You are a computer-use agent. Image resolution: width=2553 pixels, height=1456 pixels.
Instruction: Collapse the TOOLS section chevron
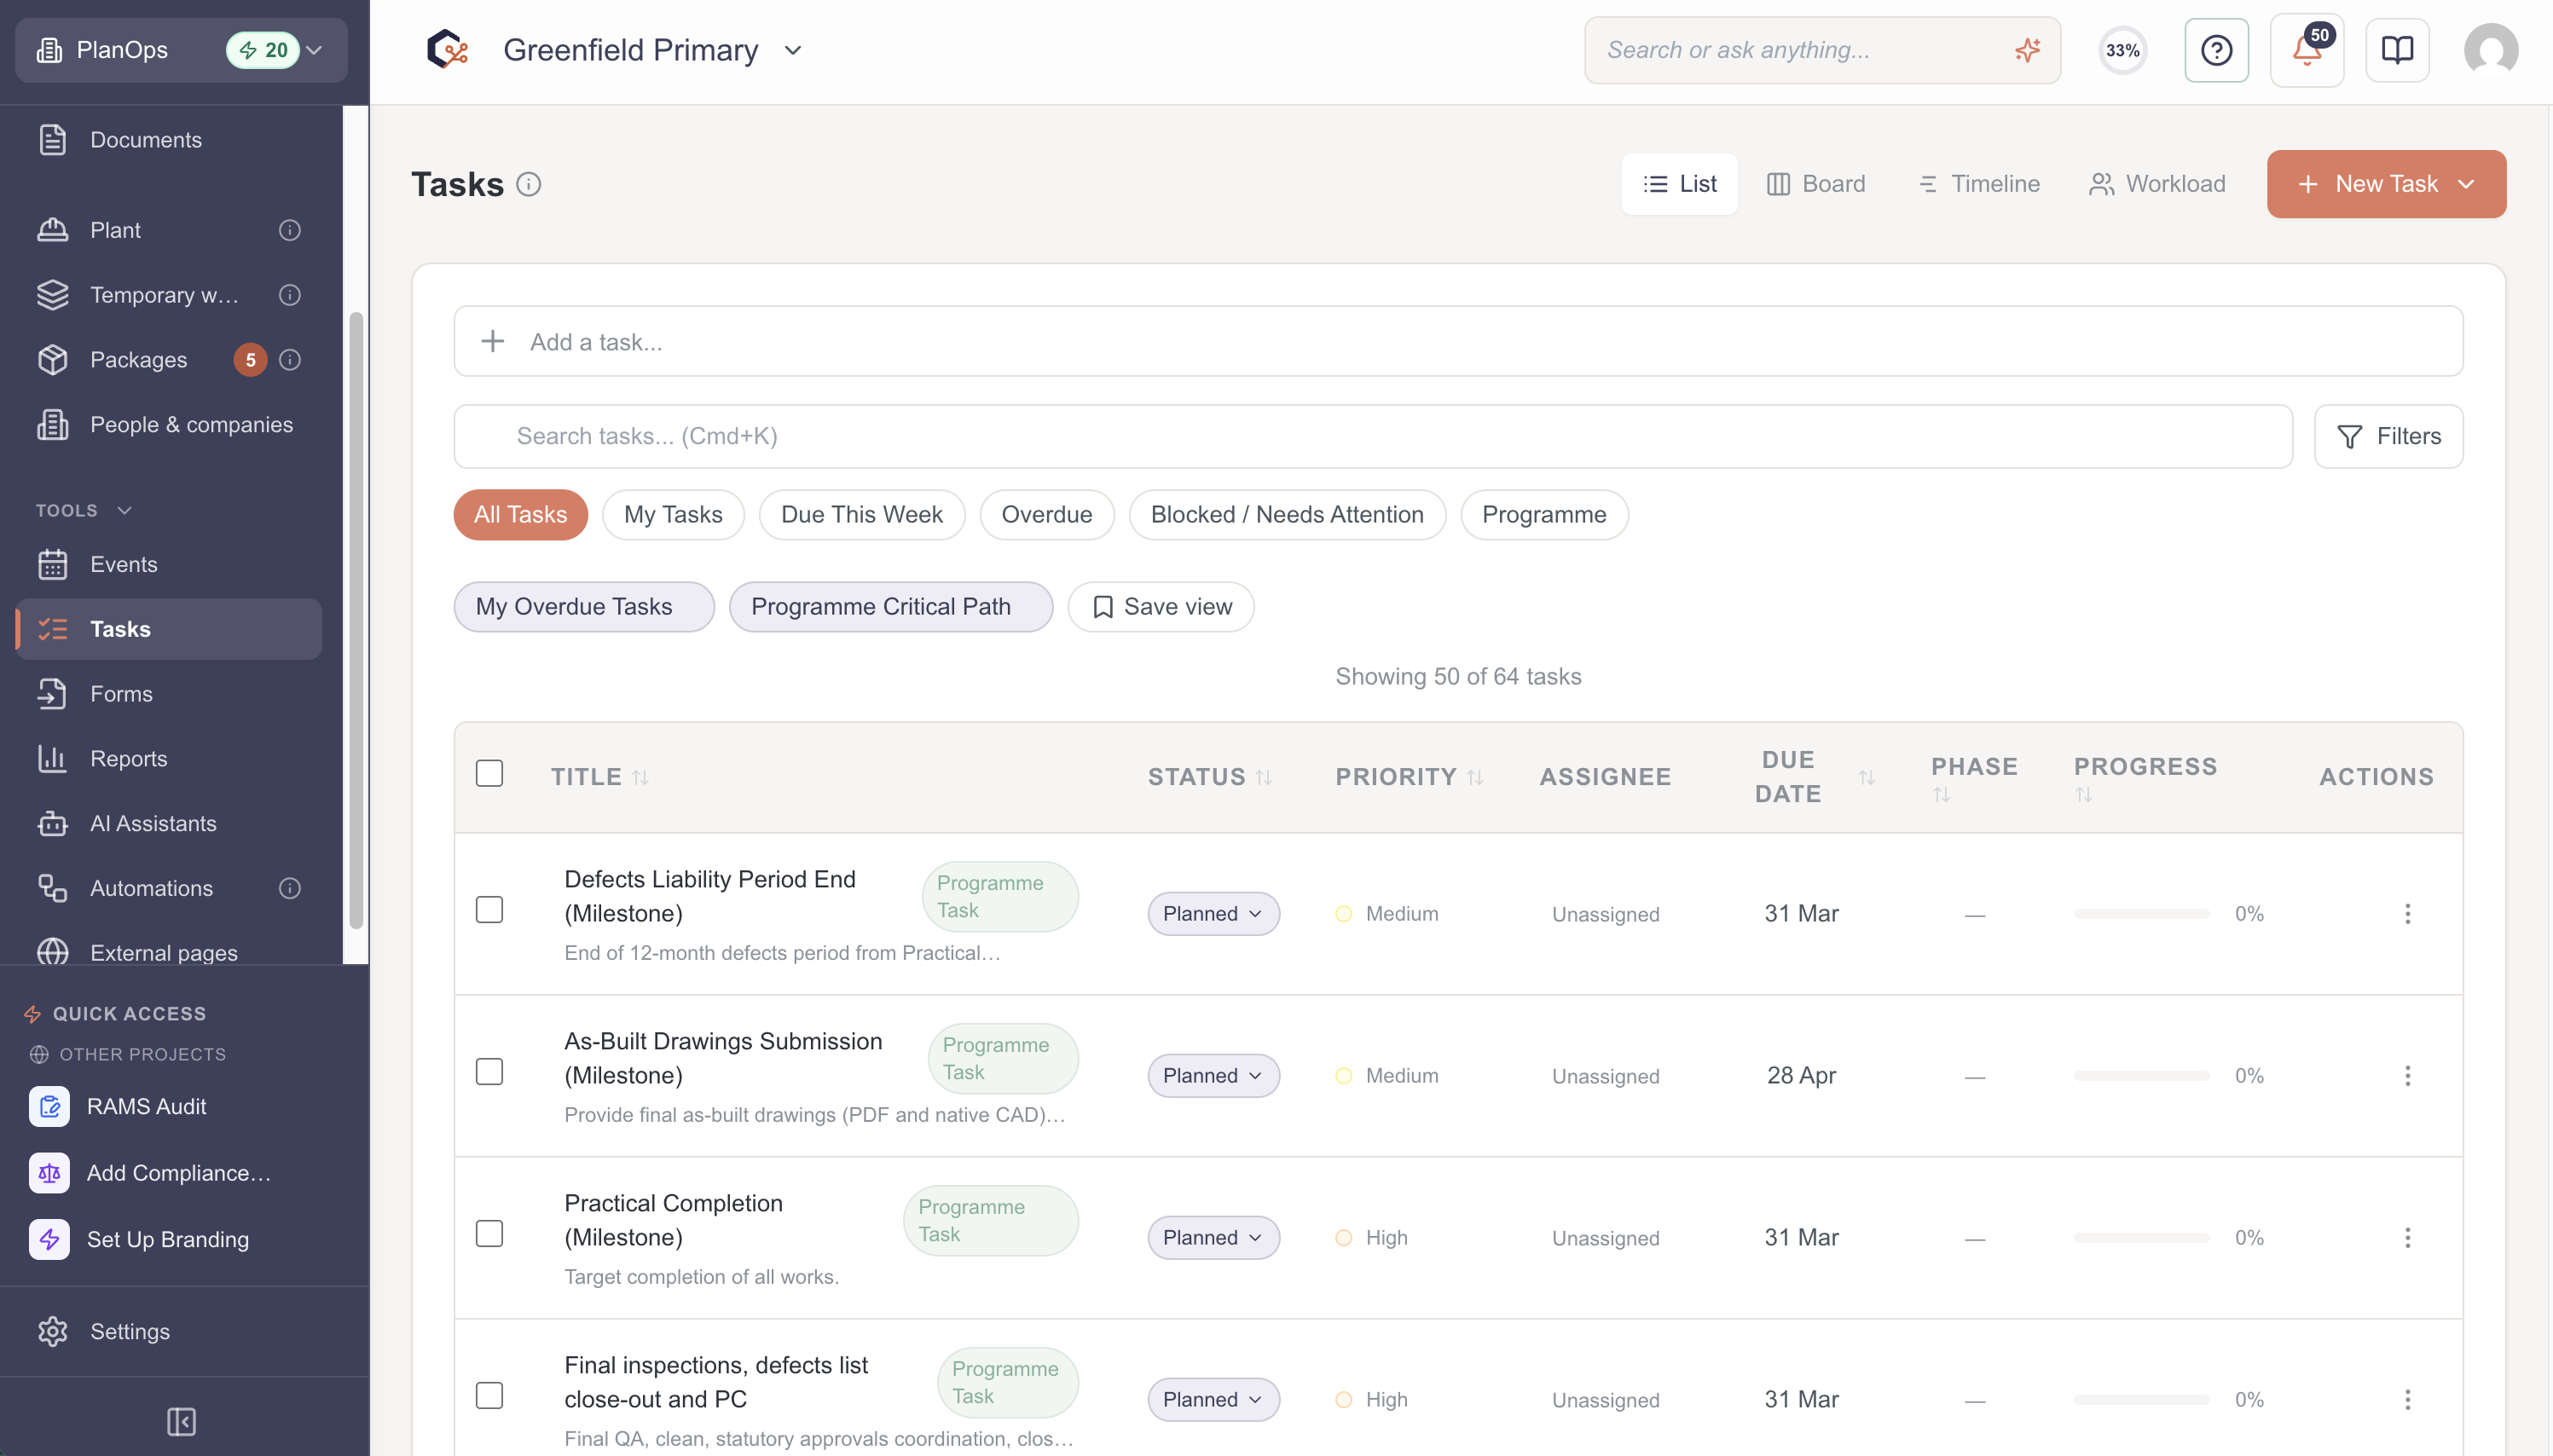click(124, 511)
